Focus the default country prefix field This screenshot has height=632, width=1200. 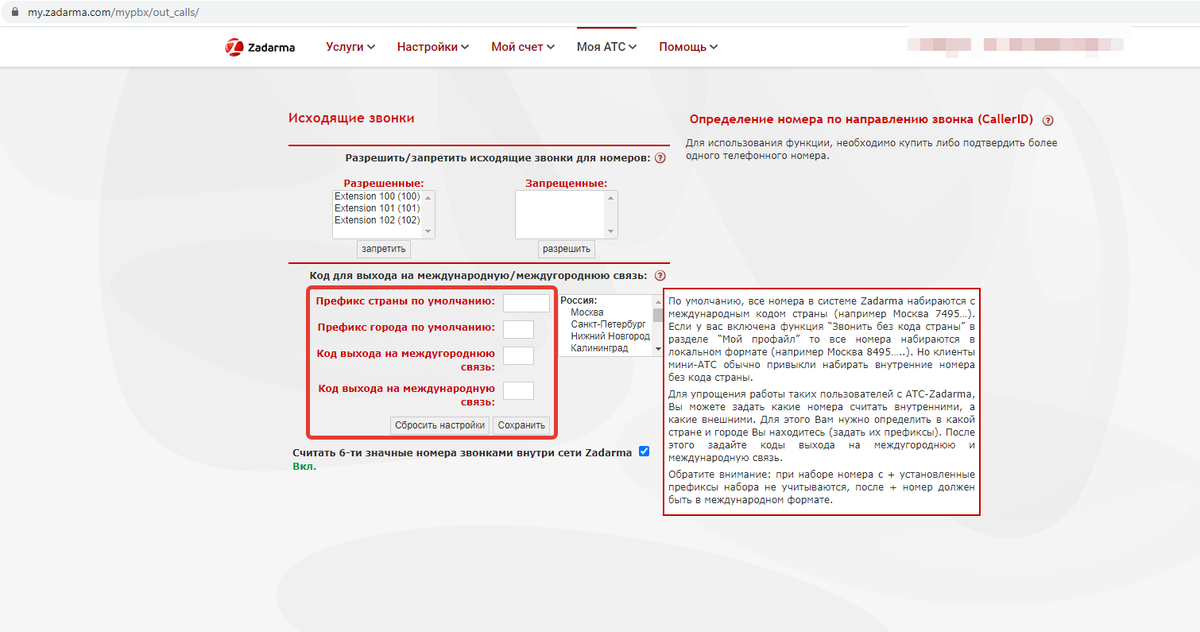pyautogui.click(x=526, y=303)
